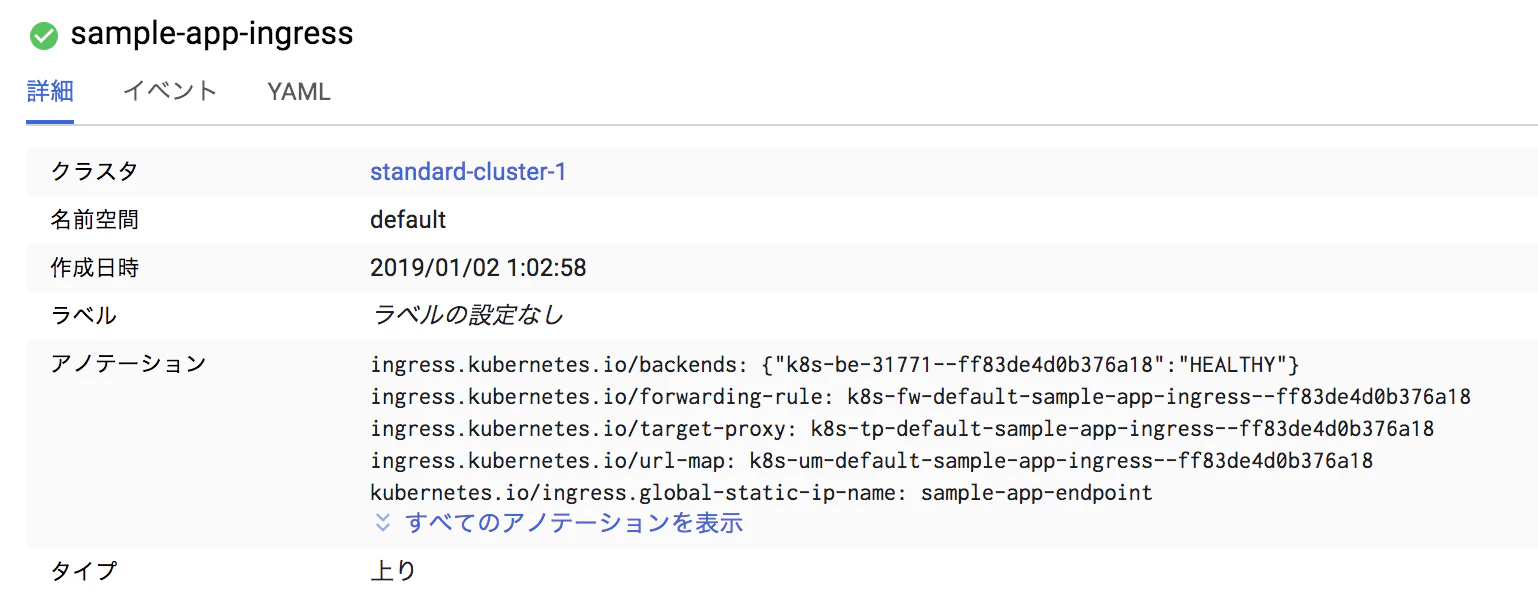Click the アノテーション row label

[x=128, y=364]
